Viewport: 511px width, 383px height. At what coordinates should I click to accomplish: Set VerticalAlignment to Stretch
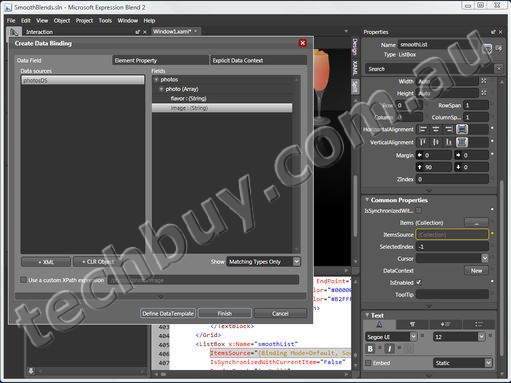click(x=462, y=142)
